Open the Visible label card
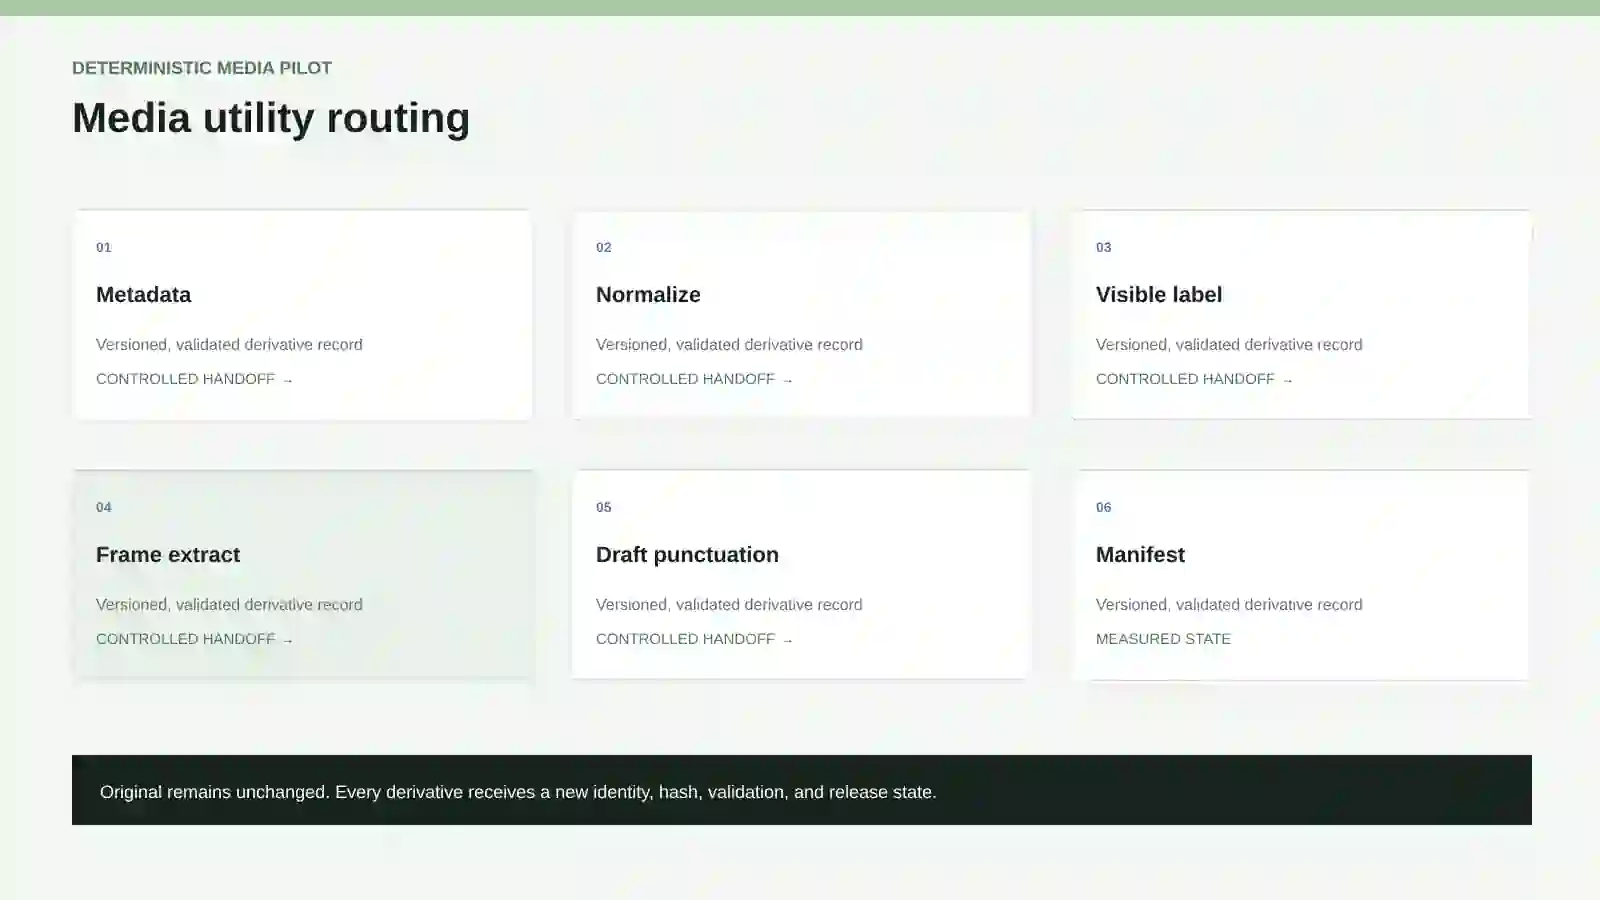 tap(1302, 315)
